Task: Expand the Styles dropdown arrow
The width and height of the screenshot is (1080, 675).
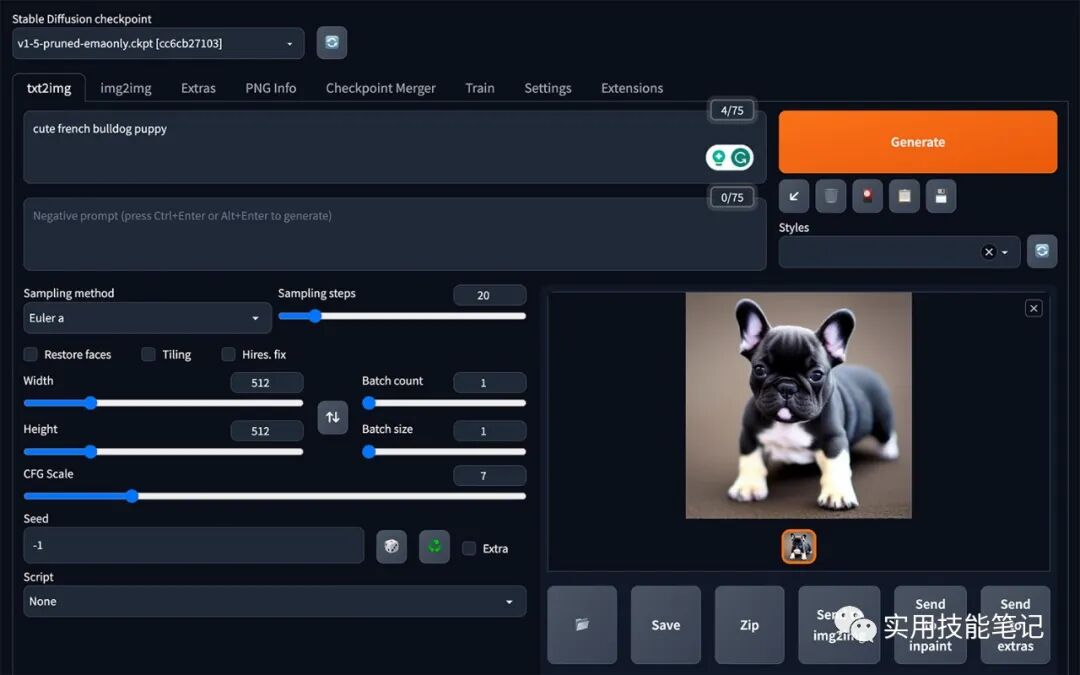Action: click(x=1005, y=252)
